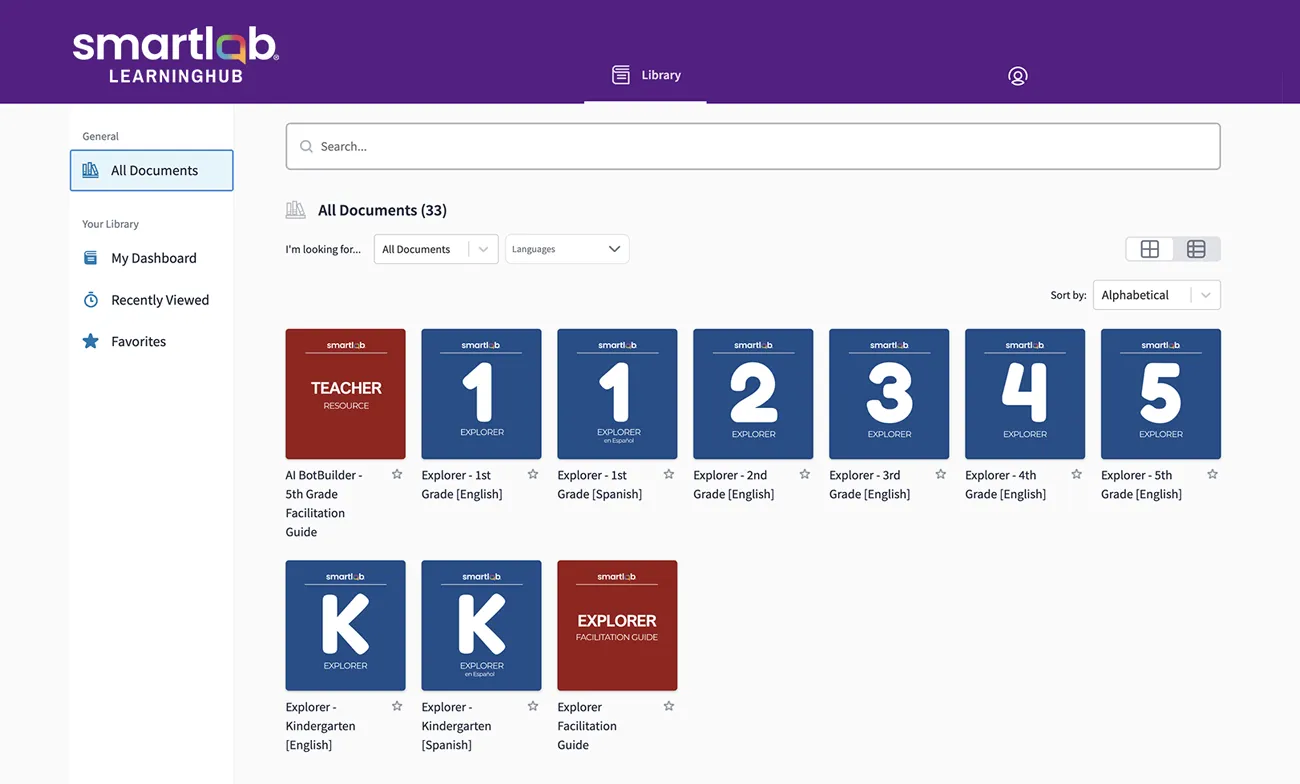Click the SmartLab LearningHub logo
Viewport: 1300px width, 784px height.
[176, 56]
